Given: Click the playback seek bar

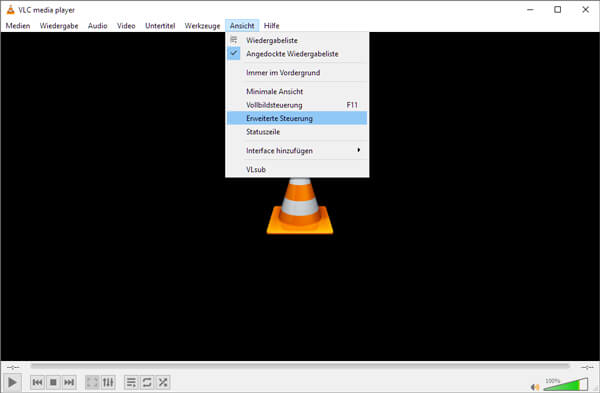Looking at the screenshot, I should coord(300,366).
